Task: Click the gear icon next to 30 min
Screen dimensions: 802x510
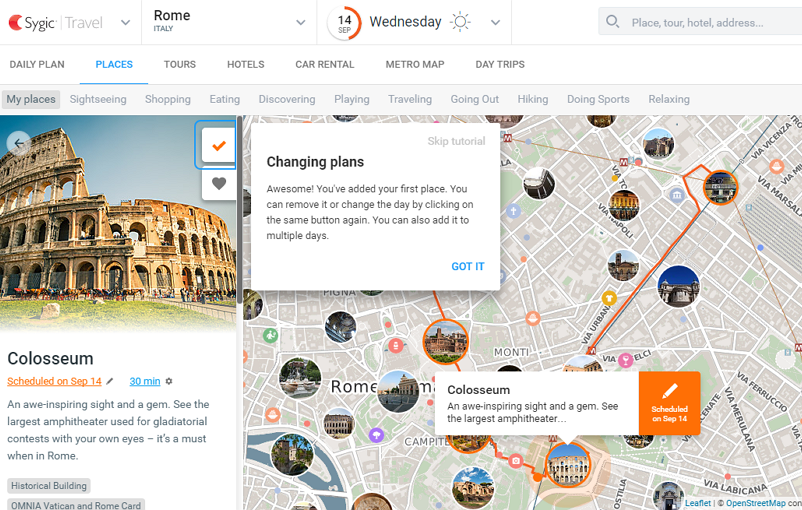Action: pos(169,381)
